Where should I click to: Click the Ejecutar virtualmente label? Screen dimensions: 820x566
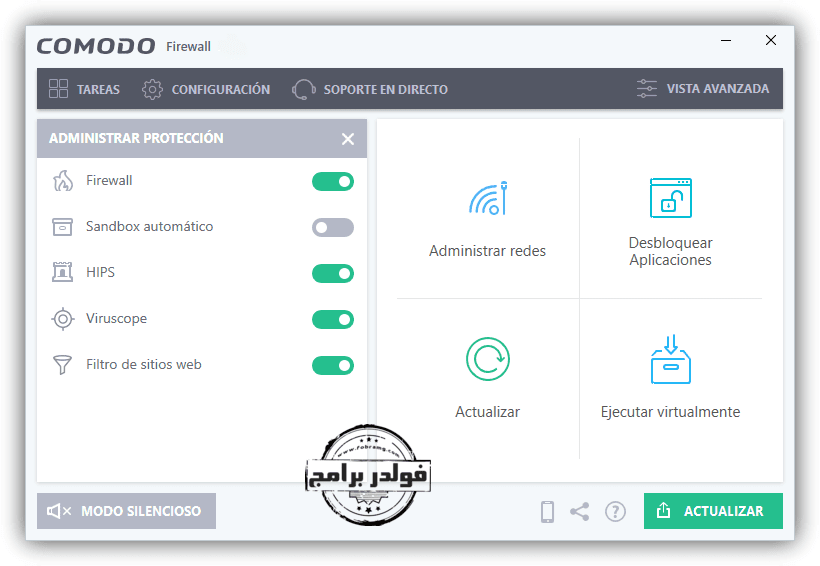coord(670,412)
